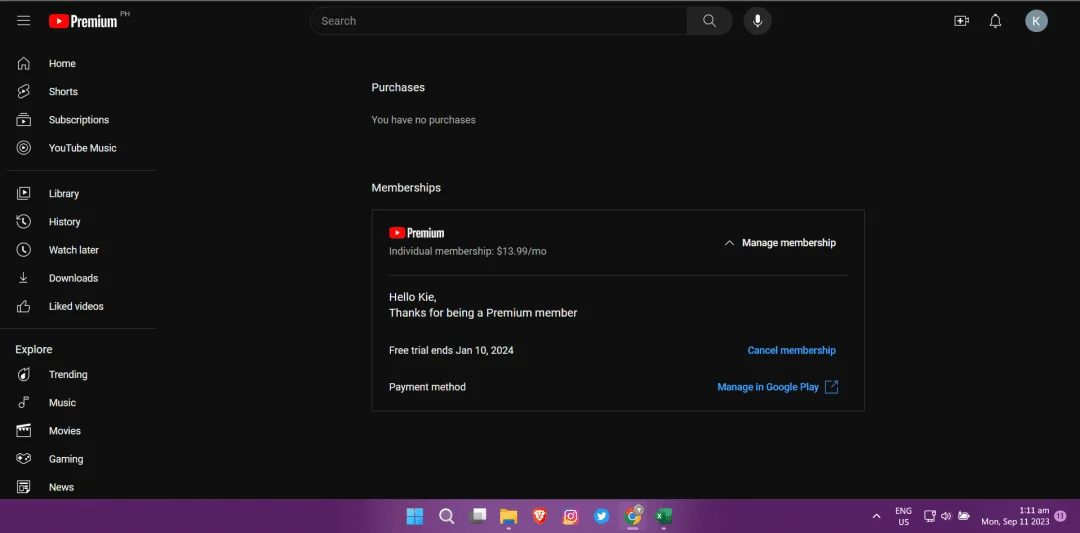Open Windows taskbar search
Screen dimensions: 1080x533
click(446, 516)
